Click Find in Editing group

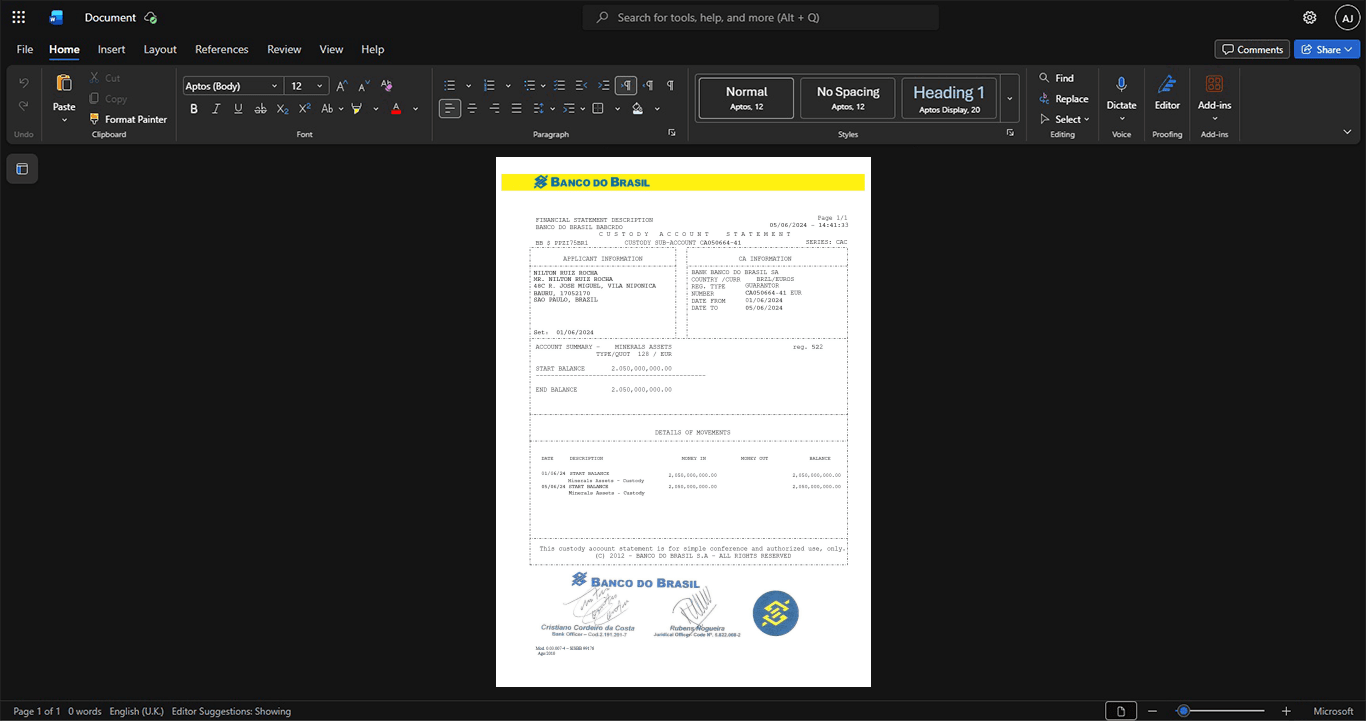pyautogui.click(x=1056, y=78)
